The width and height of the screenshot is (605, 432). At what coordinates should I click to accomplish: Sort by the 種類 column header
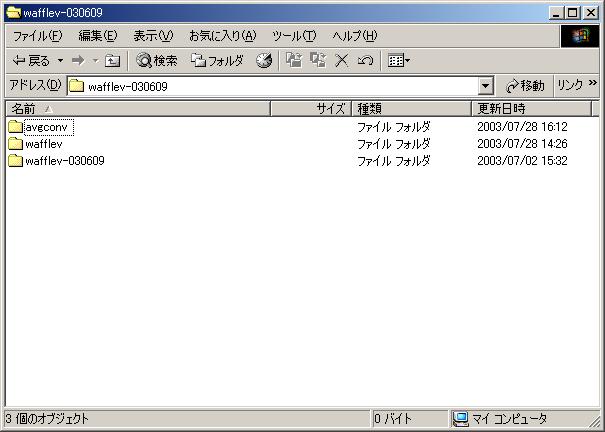tap(412, 109)
